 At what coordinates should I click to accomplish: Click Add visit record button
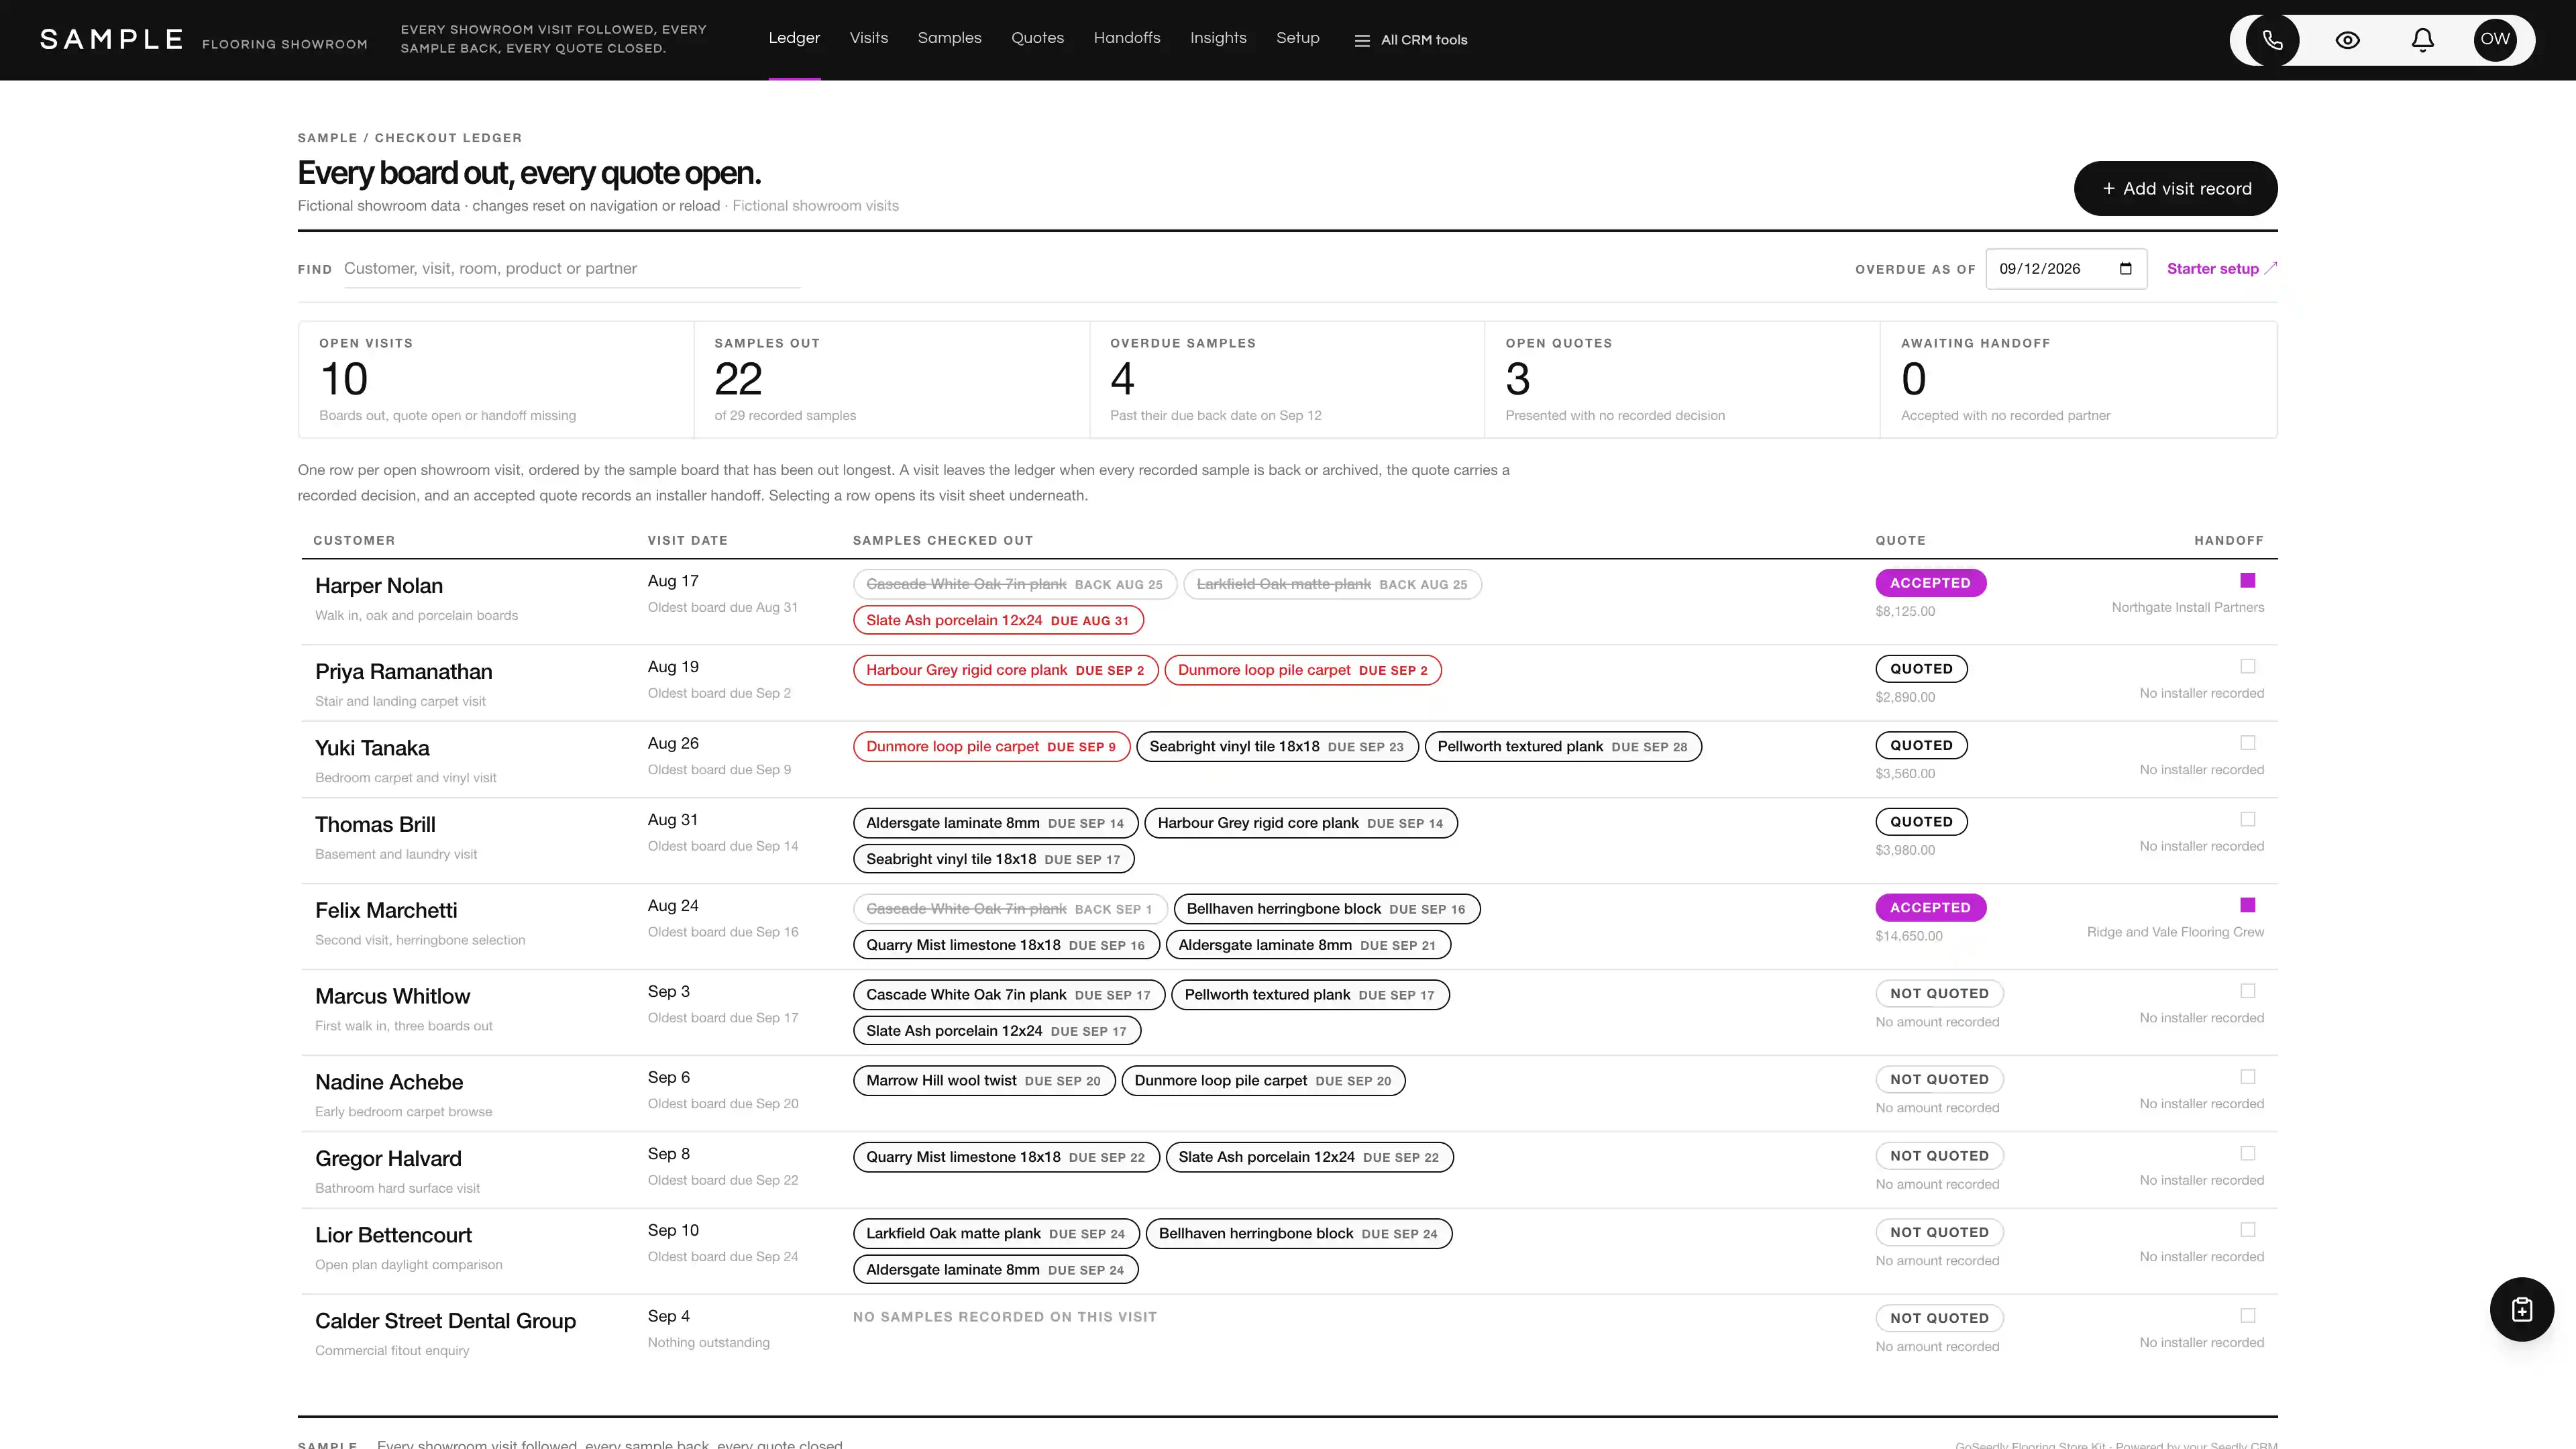click(2175, 188)
